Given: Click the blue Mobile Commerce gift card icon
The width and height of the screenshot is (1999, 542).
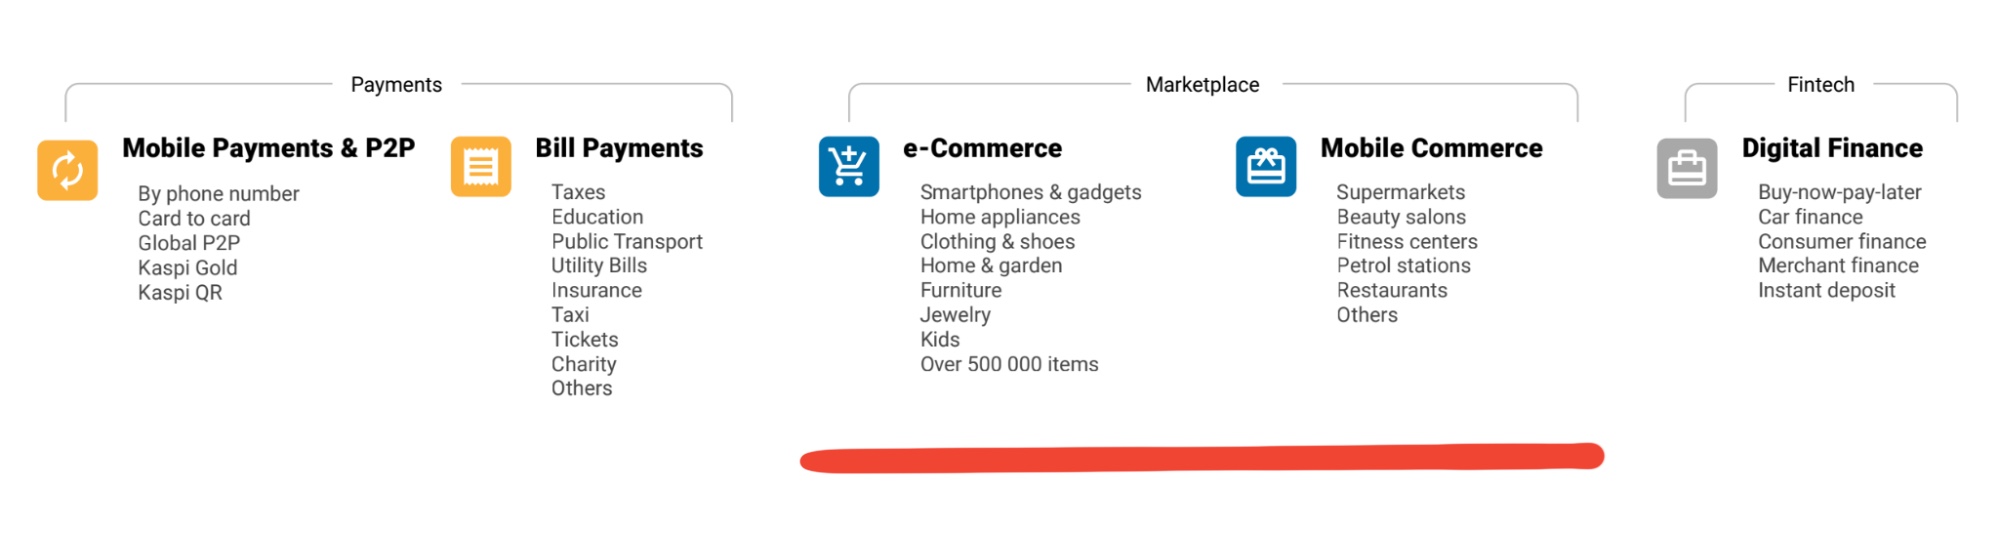Looking at the screenshot, I should [1265, 167].
